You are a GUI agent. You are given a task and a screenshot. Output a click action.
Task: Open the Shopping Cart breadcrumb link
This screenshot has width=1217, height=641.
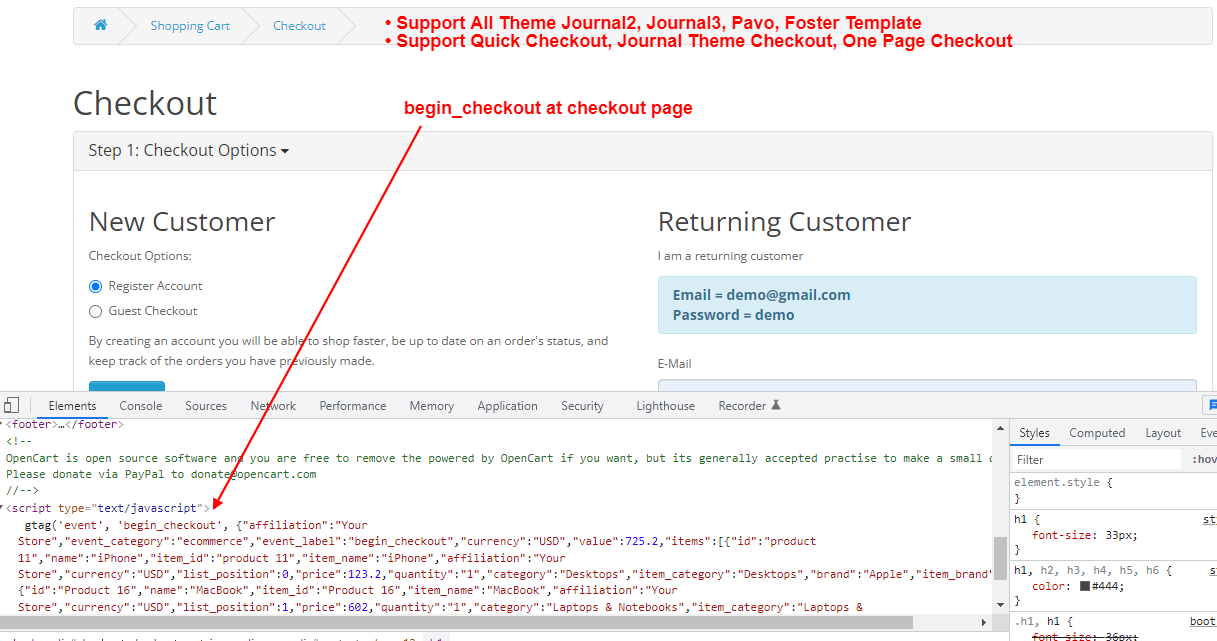click(190, 26)
